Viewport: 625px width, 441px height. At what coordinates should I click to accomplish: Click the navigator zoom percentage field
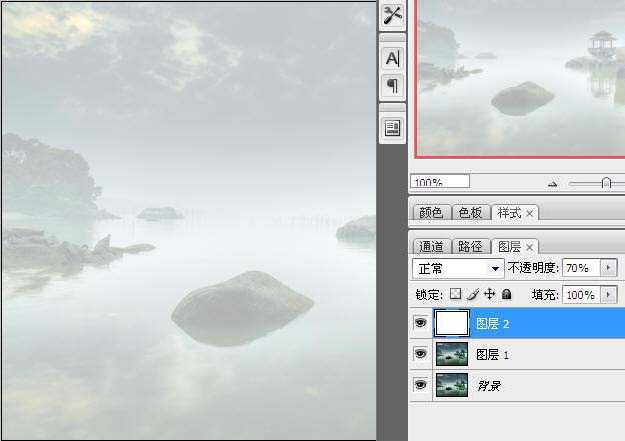tap(440, 181)
